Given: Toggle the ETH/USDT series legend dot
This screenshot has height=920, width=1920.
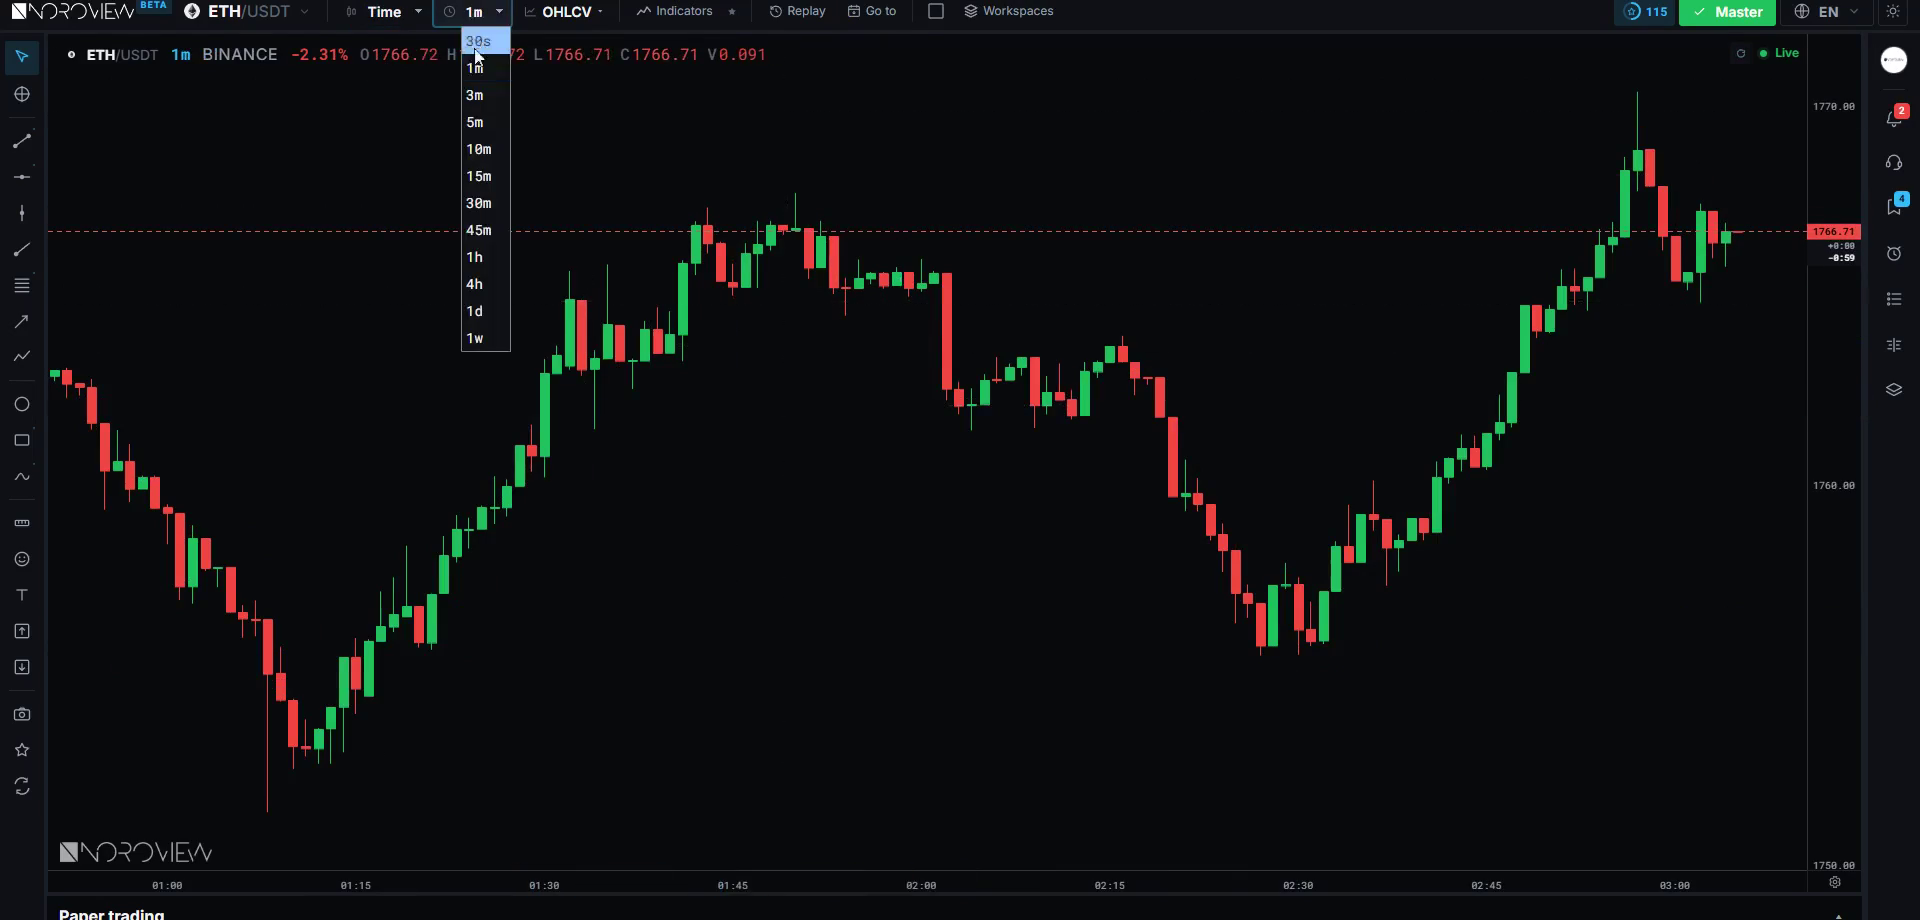Looking at the screenshot, I should [71, 55].
